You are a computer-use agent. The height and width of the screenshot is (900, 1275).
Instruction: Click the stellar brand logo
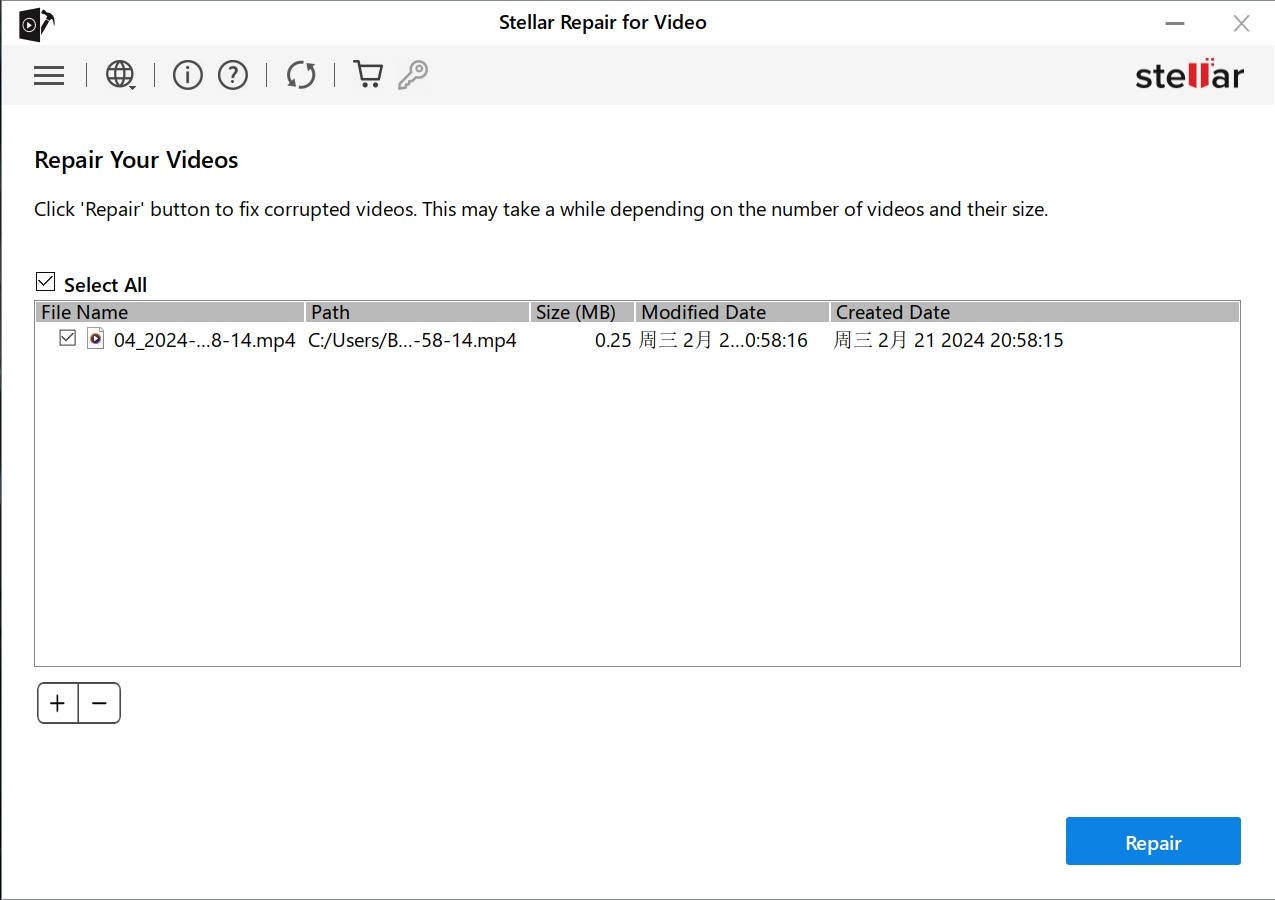(1189, 74)
